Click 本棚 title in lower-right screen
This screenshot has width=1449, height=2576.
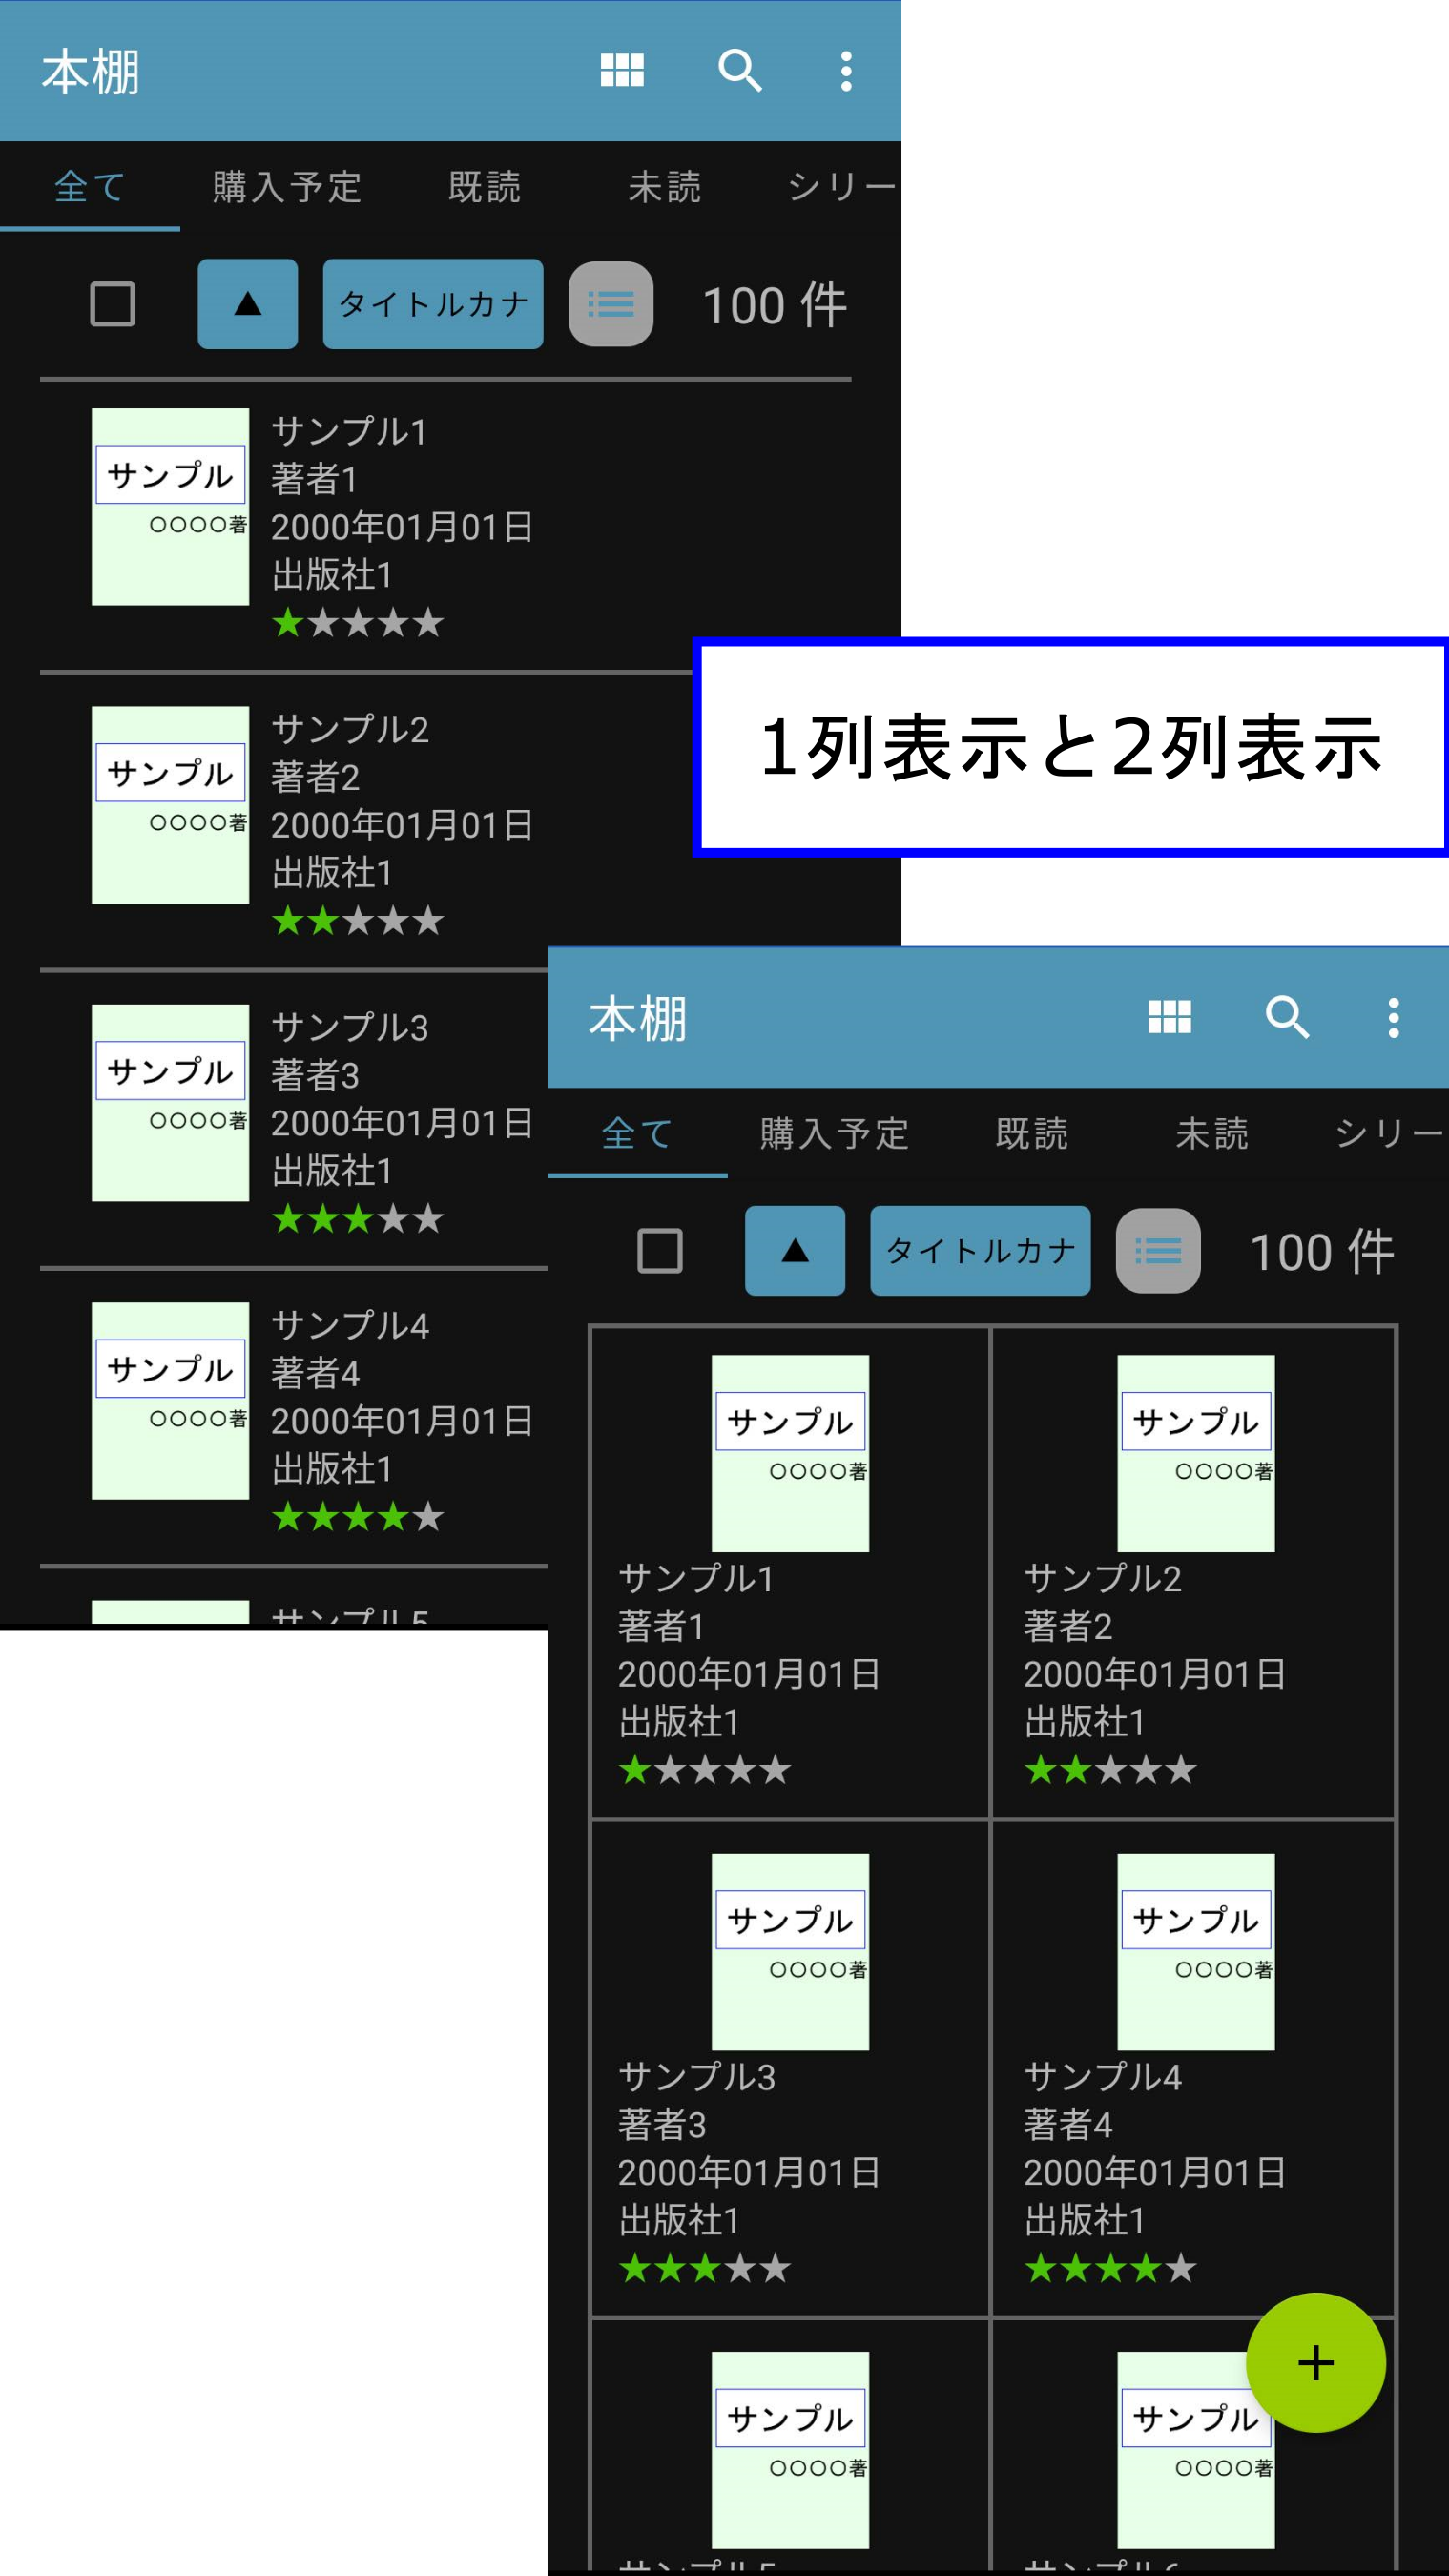[x=638, y=1020]
